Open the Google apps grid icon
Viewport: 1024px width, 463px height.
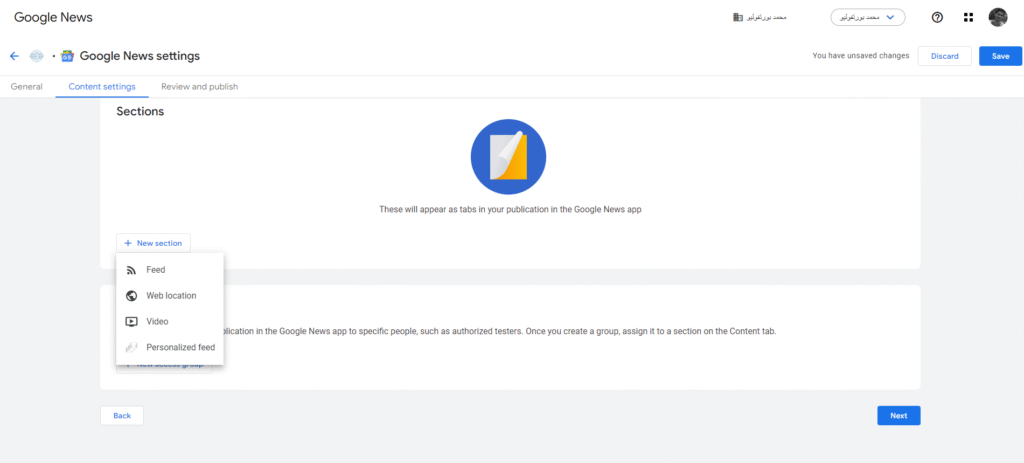click(x=968, y=18)
